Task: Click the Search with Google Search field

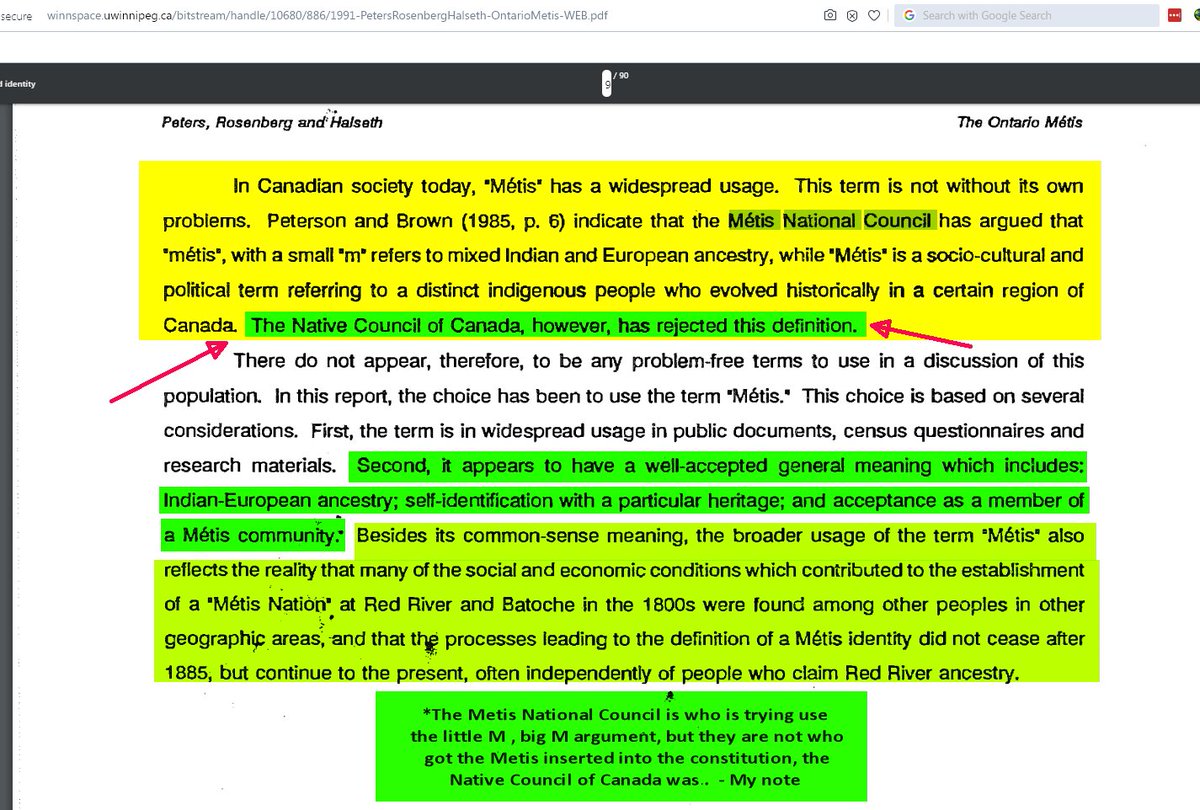Action: tap(1026, 16)
